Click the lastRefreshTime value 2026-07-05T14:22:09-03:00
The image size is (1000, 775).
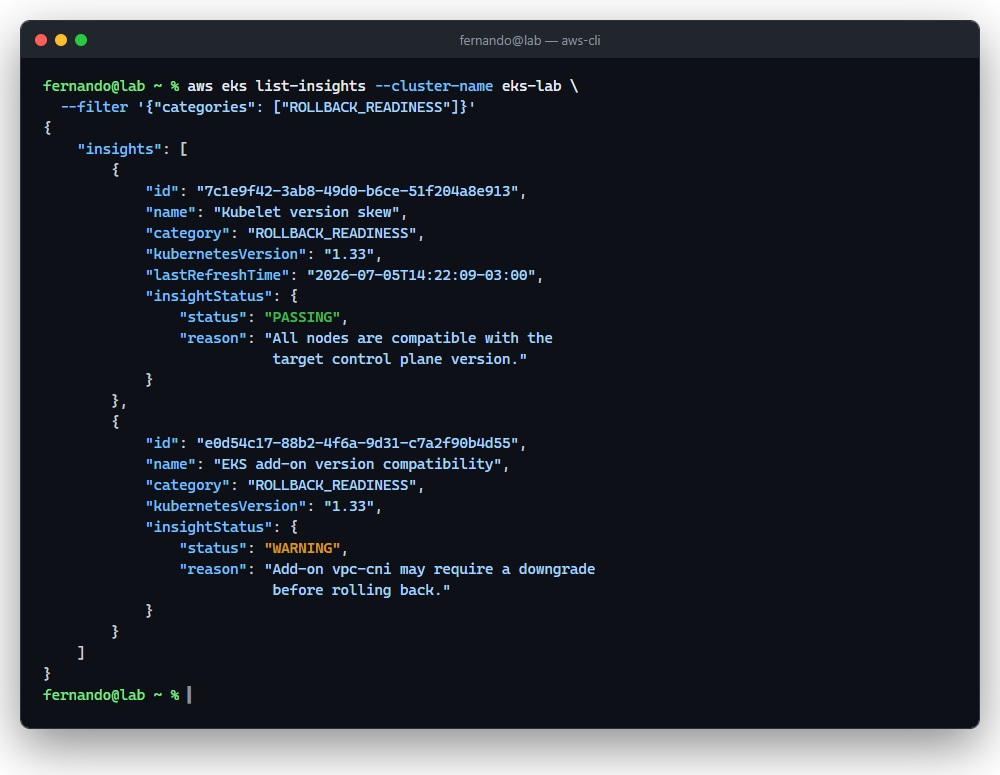pos(421,276)
